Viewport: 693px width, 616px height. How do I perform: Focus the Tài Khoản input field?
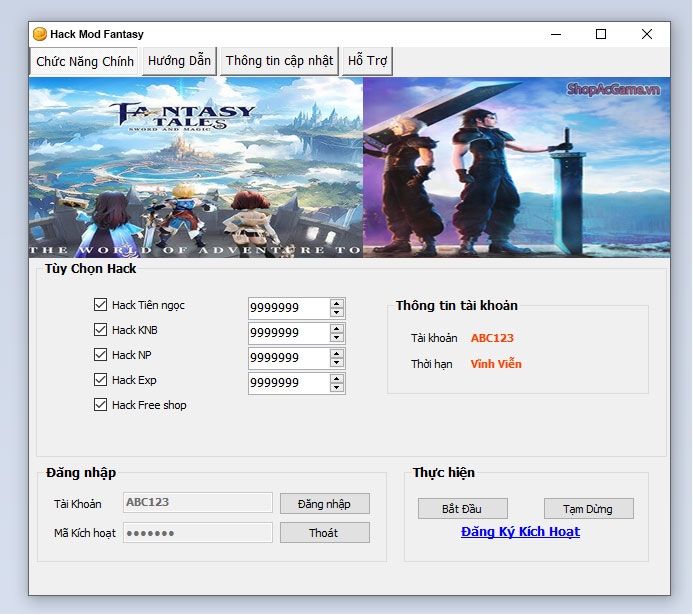[198, 503]
